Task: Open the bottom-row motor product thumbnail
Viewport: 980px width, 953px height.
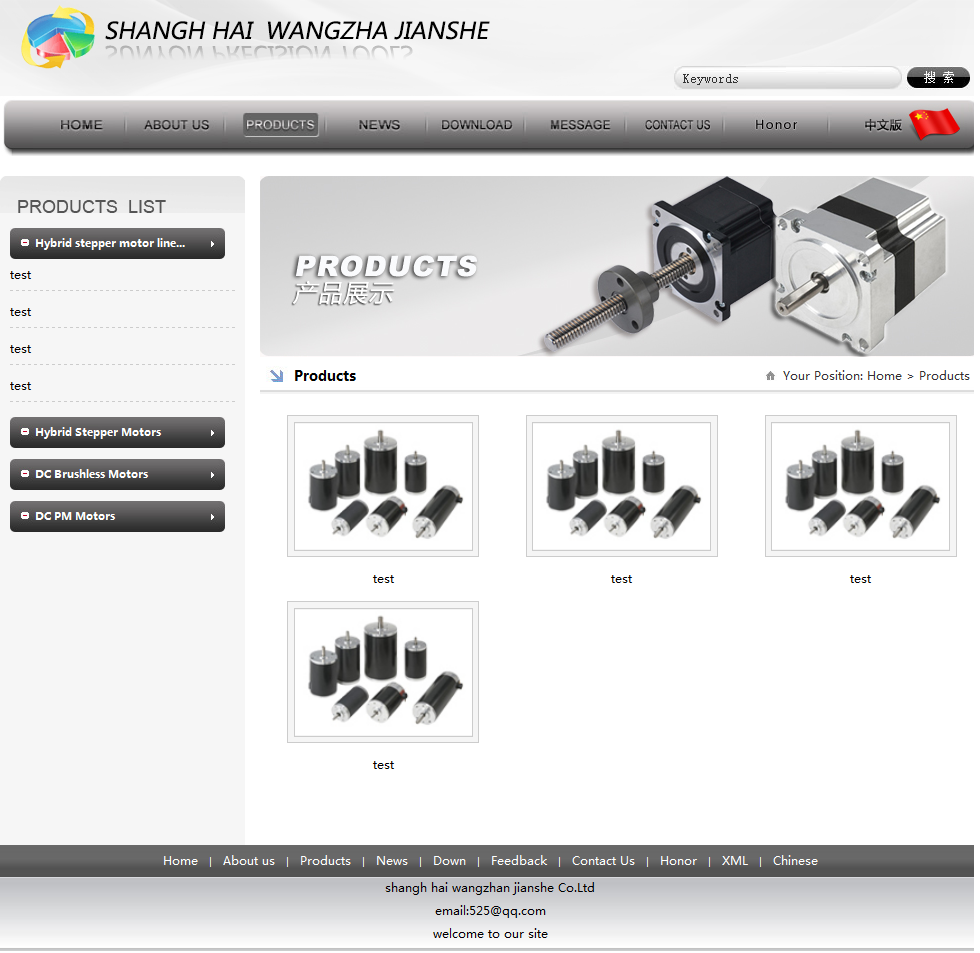Action: point(383,672)
